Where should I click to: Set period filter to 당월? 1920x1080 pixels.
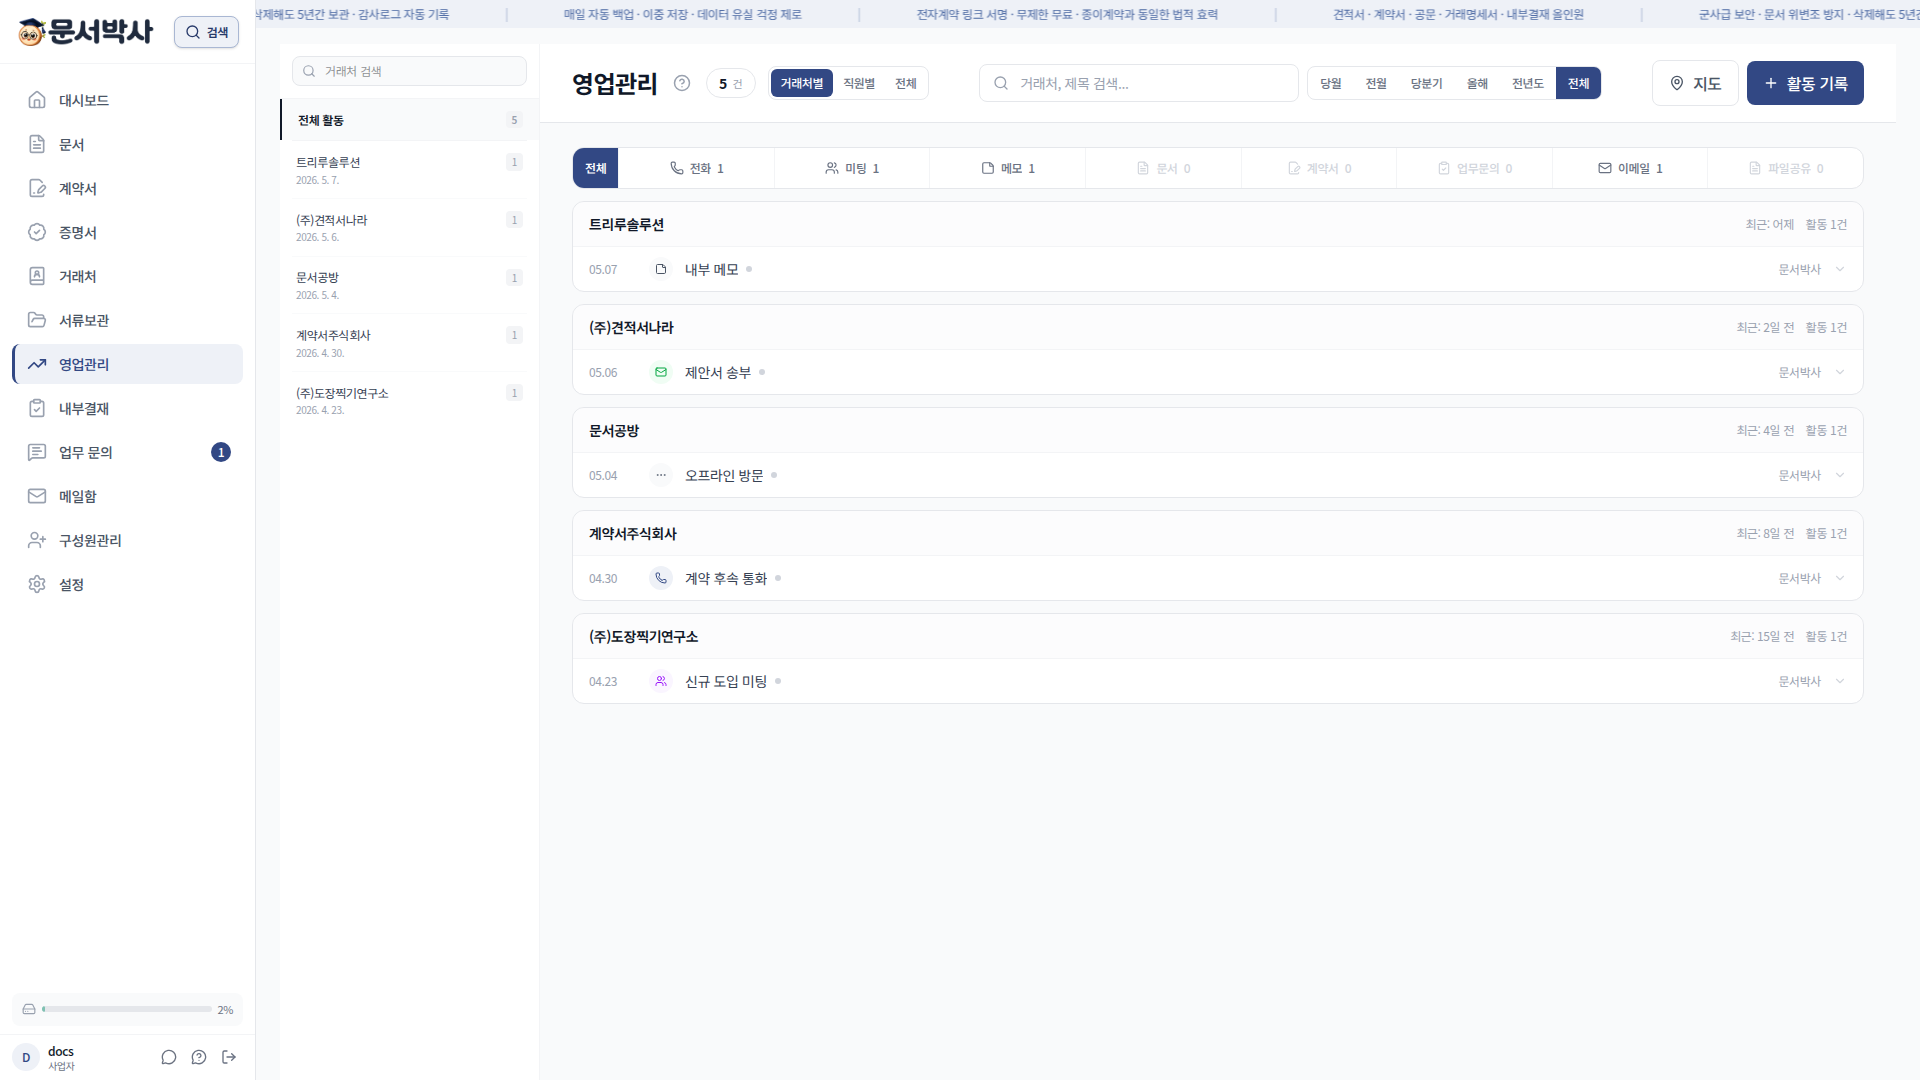pyautogui.click(x=1331, y=83)
